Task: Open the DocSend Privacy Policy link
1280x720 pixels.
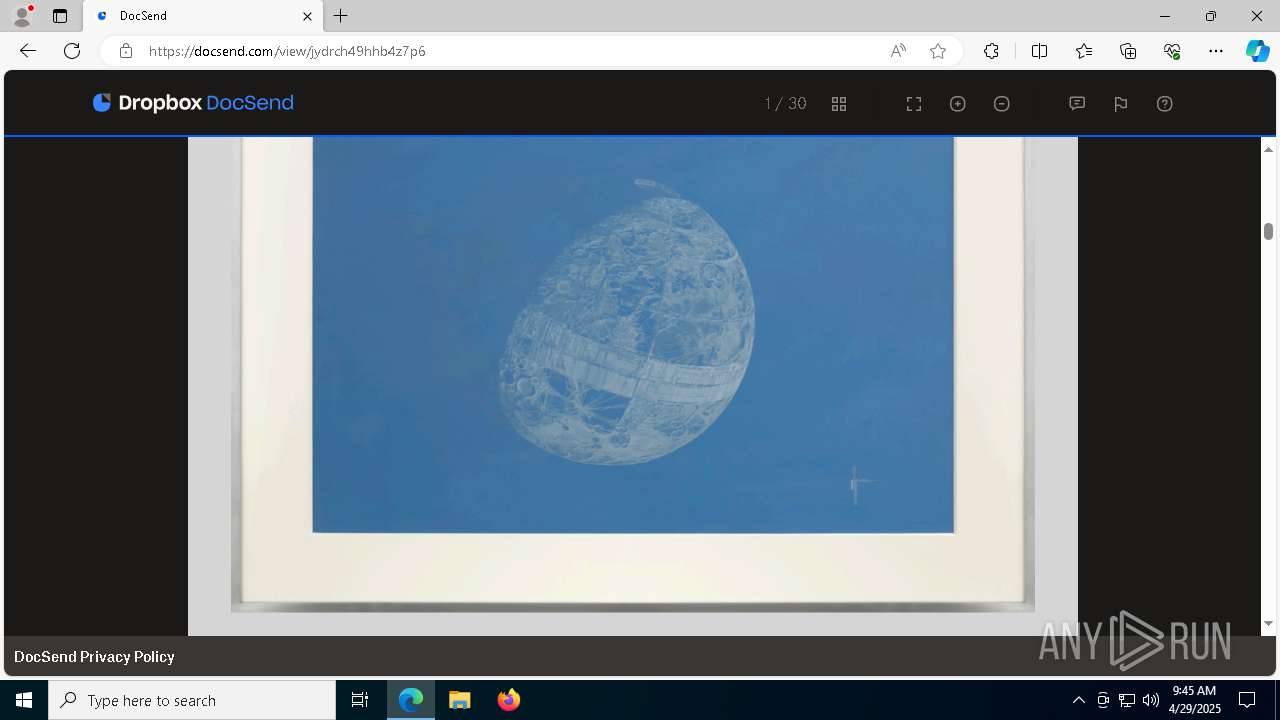Action: (94, 657)
